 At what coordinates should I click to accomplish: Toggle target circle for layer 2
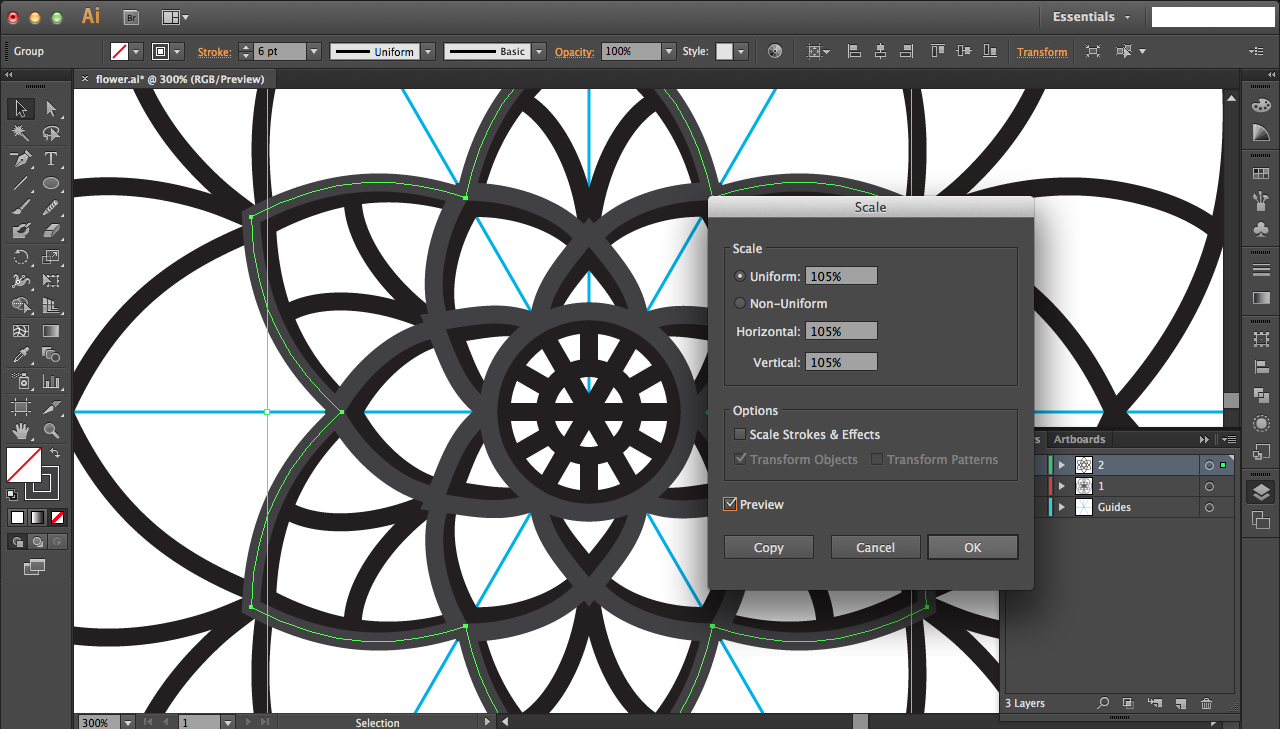tap(1209, 465)
